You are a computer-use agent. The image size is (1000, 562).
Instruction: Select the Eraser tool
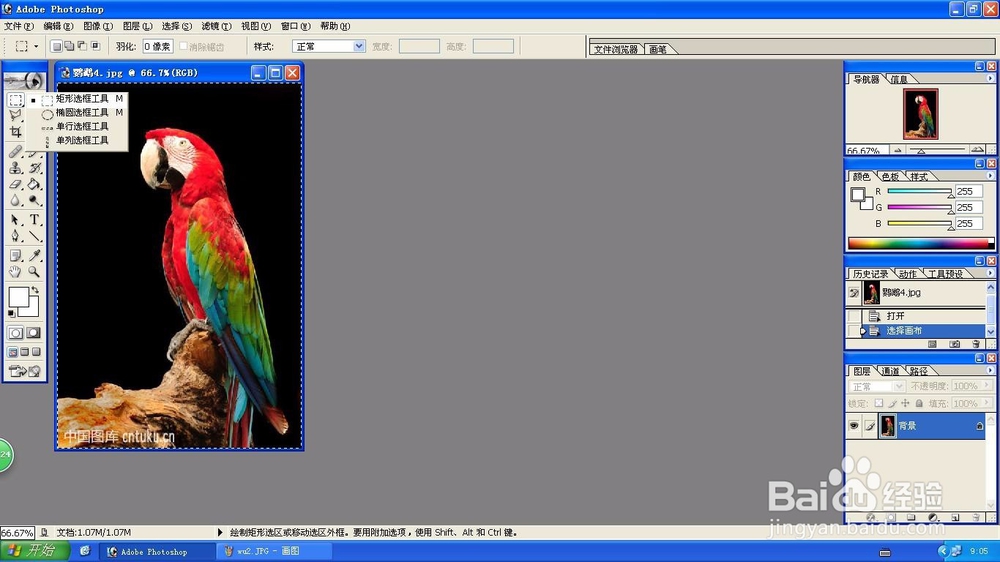pyautogui.click(x=15, y=184)
